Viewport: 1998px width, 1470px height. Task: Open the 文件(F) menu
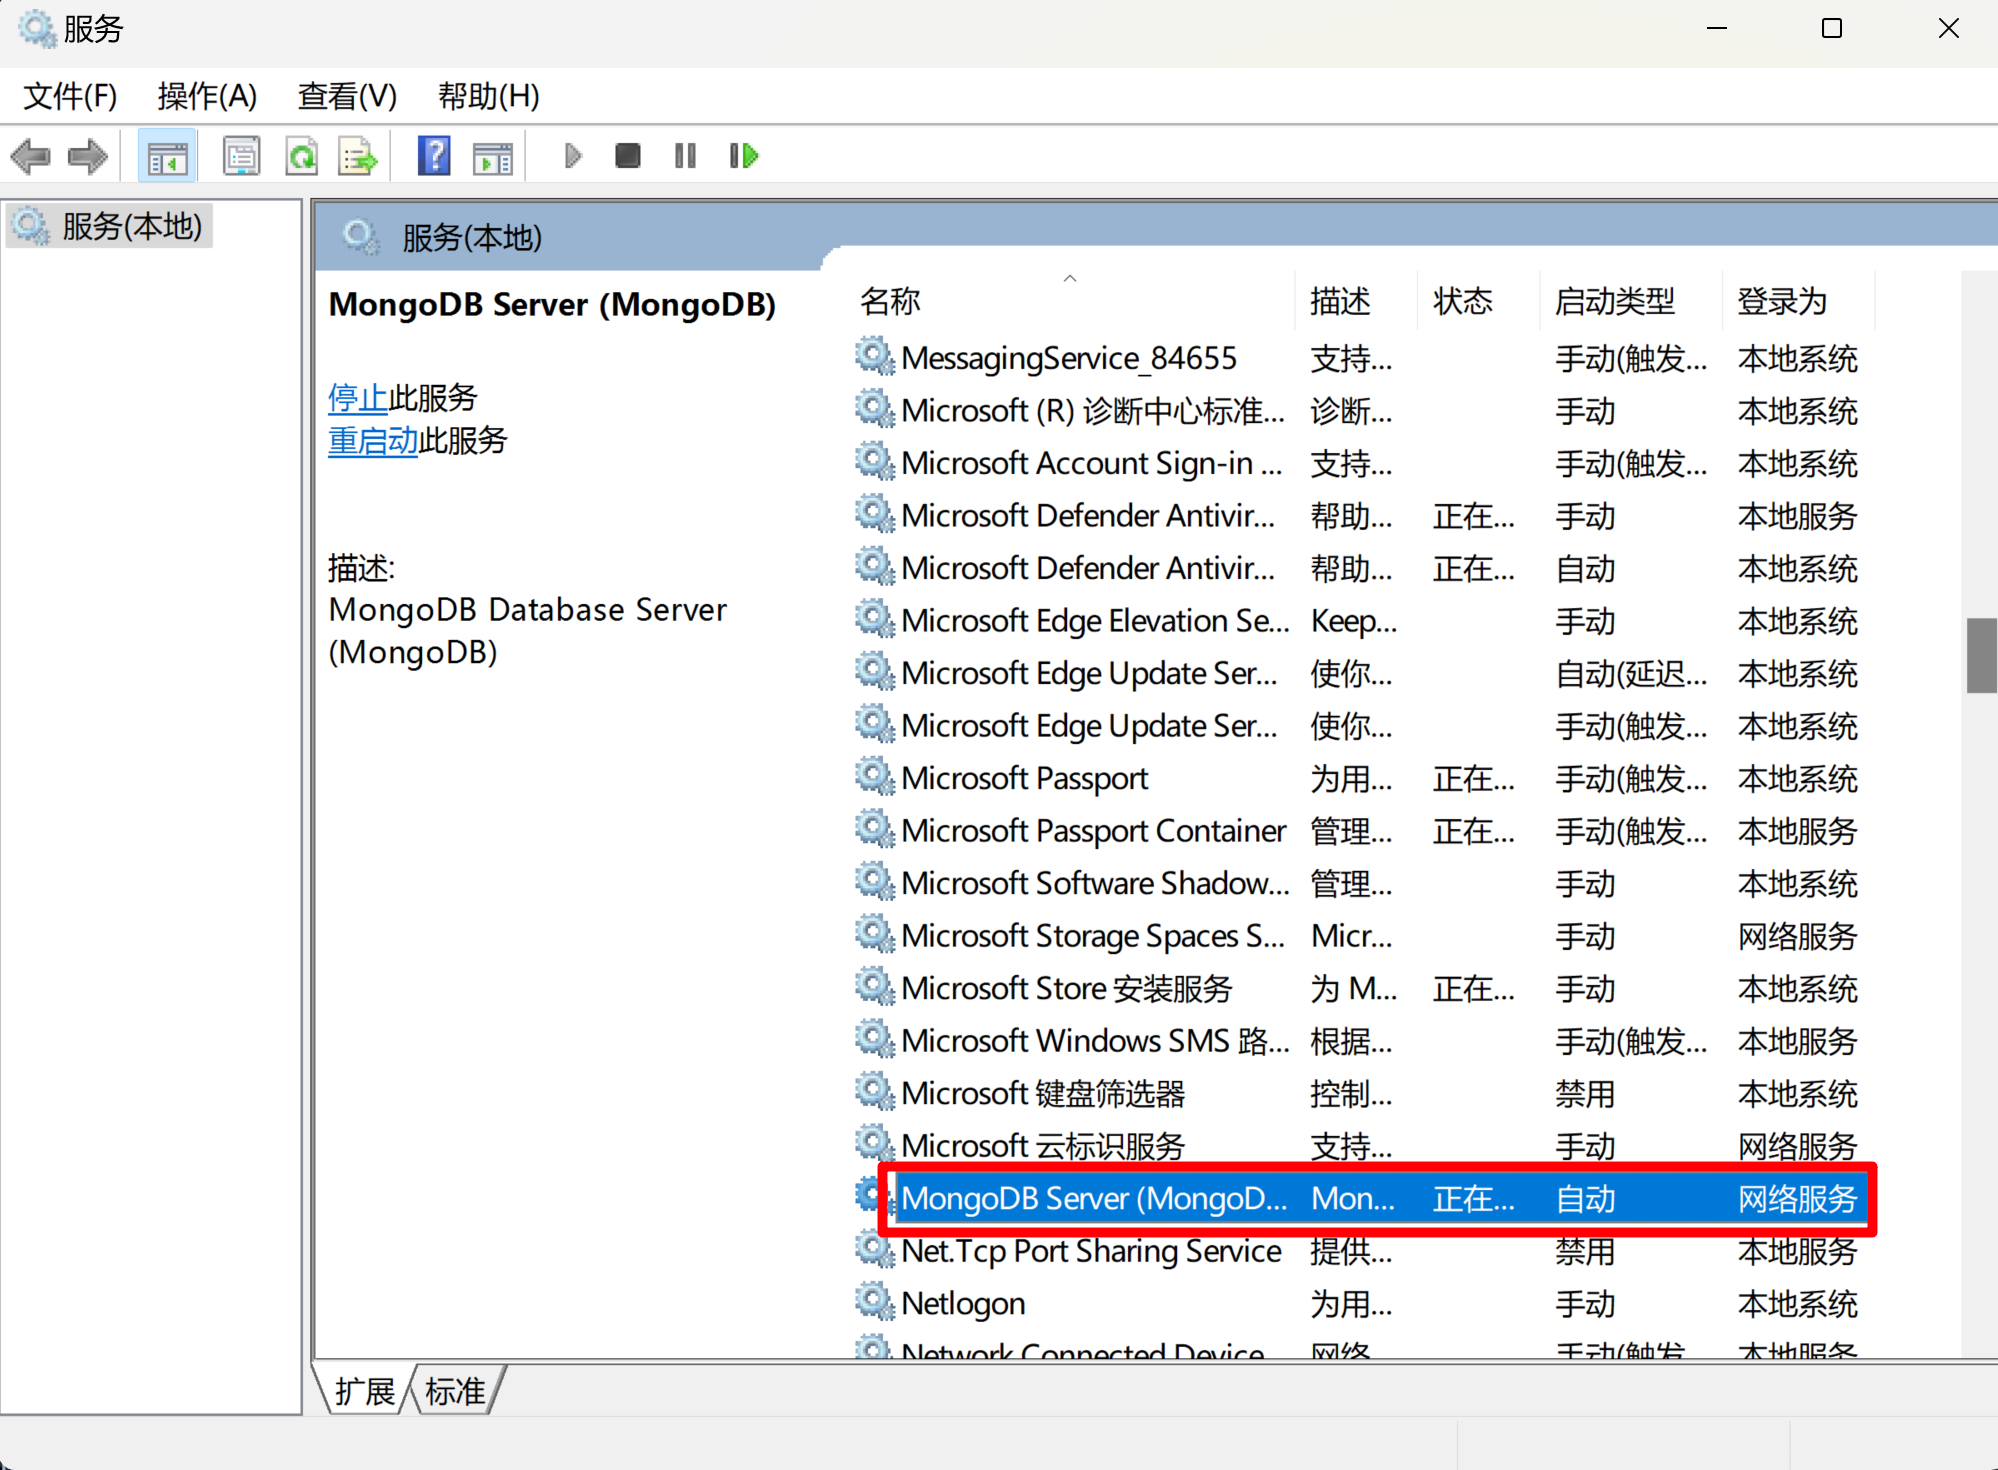click(x=70, y=96)
